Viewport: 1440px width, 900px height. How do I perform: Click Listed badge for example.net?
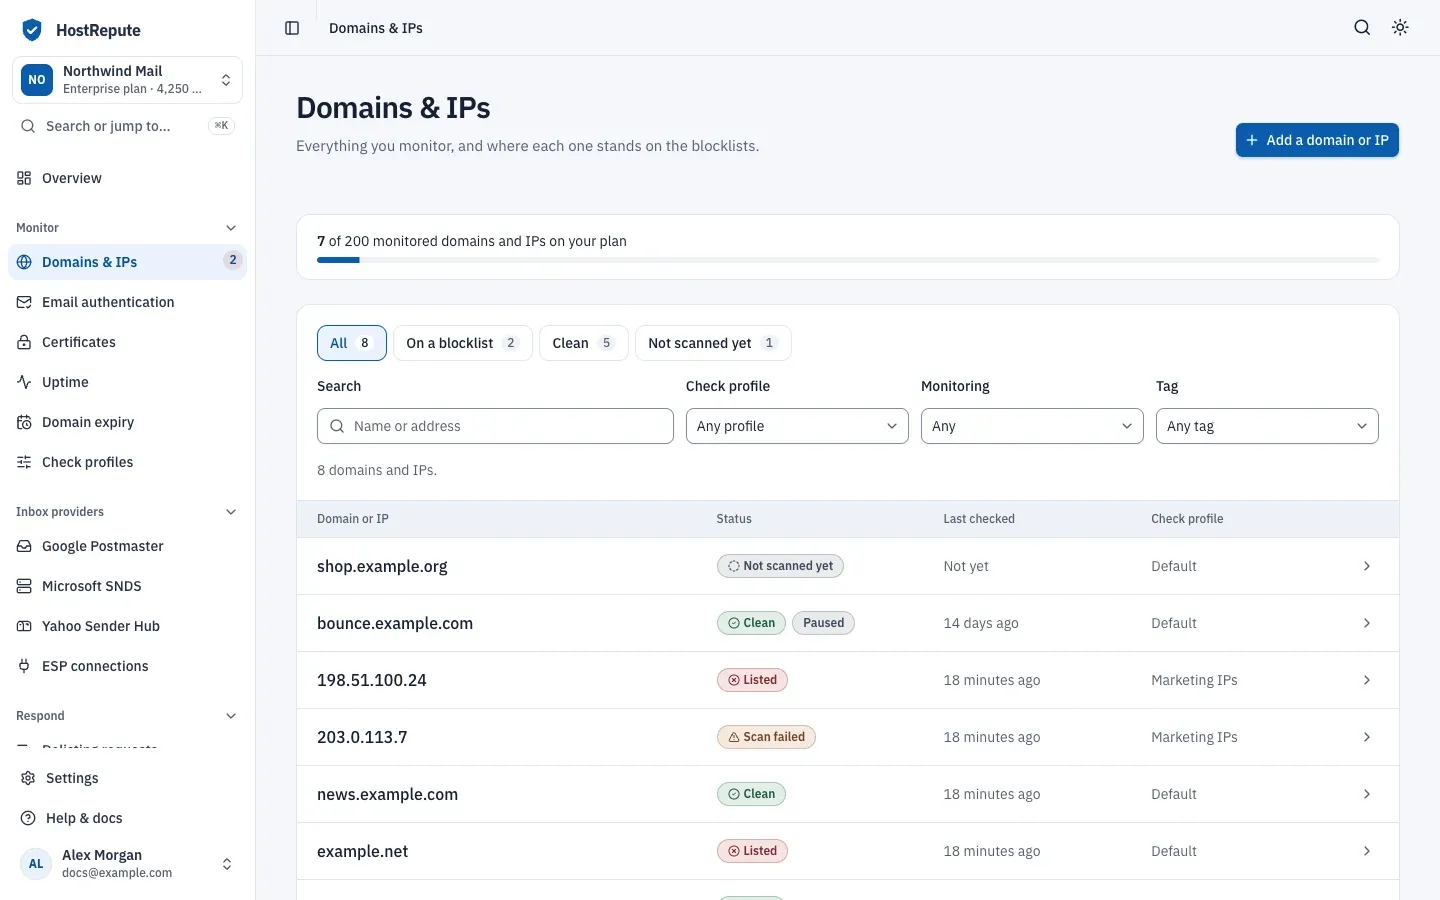coord(753,851)
